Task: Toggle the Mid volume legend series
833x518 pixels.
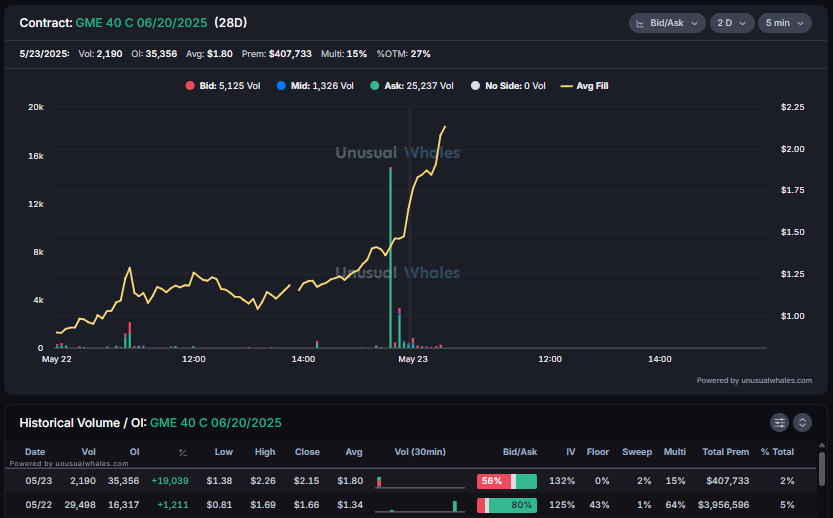Action: (315, 86)
